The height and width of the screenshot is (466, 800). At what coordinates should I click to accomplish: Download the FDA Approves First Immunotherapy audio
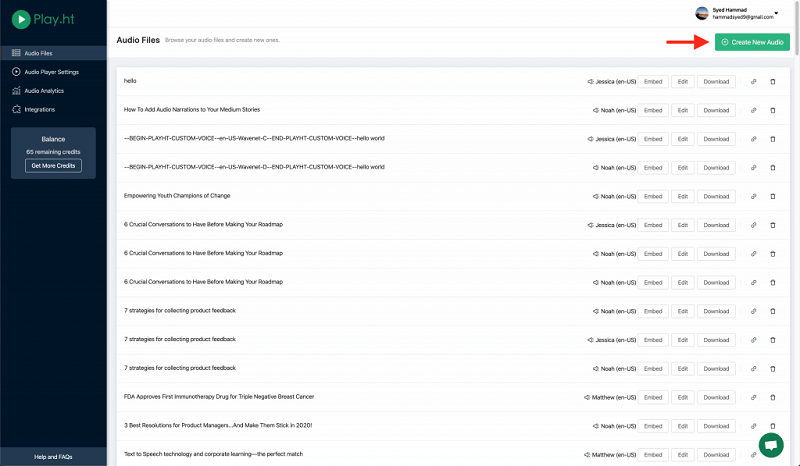pyautogui.click(x=716, y=397)
